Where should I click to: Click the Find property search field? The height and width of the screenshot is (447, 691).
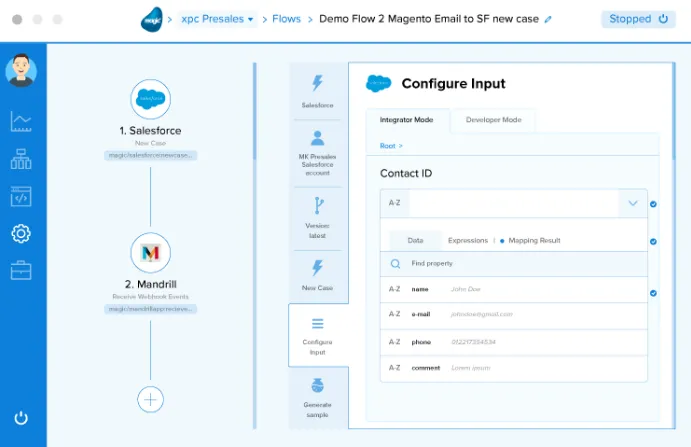click(514, 264)
